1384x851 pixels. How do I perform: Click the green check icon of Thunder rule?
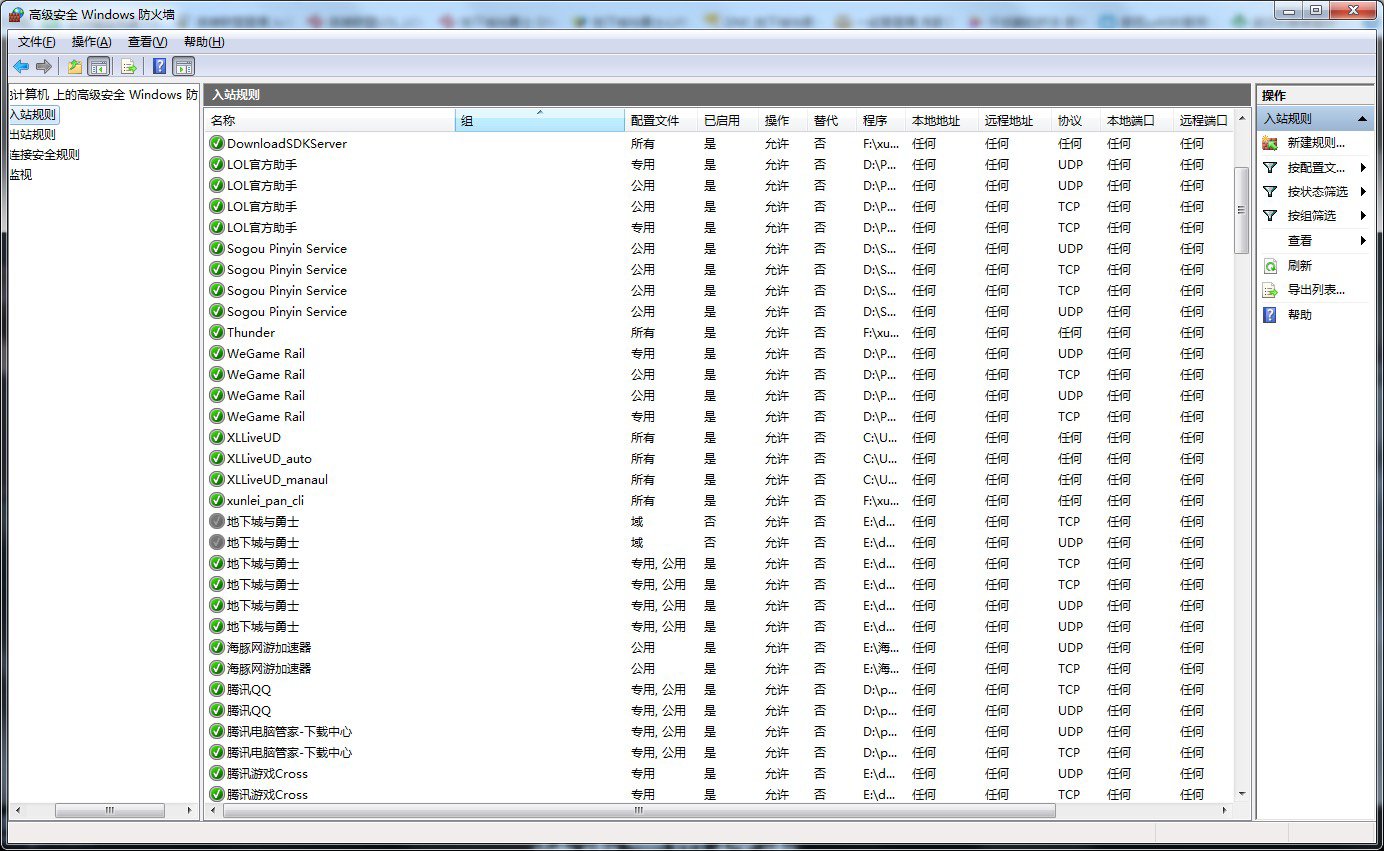point(217,332)
